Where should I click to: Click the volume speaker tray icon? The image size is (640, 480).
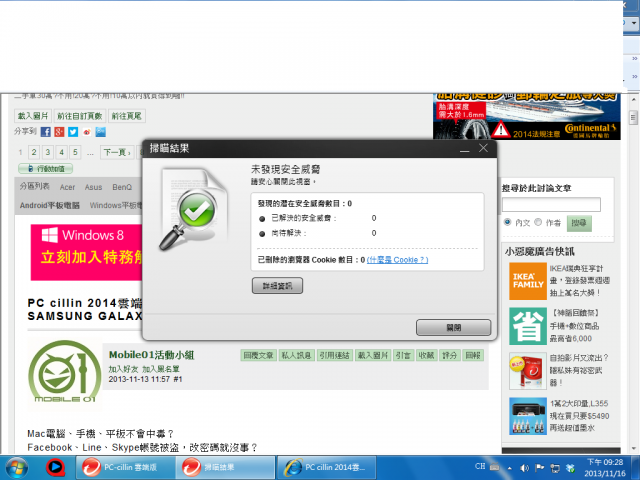coord(524,468)
